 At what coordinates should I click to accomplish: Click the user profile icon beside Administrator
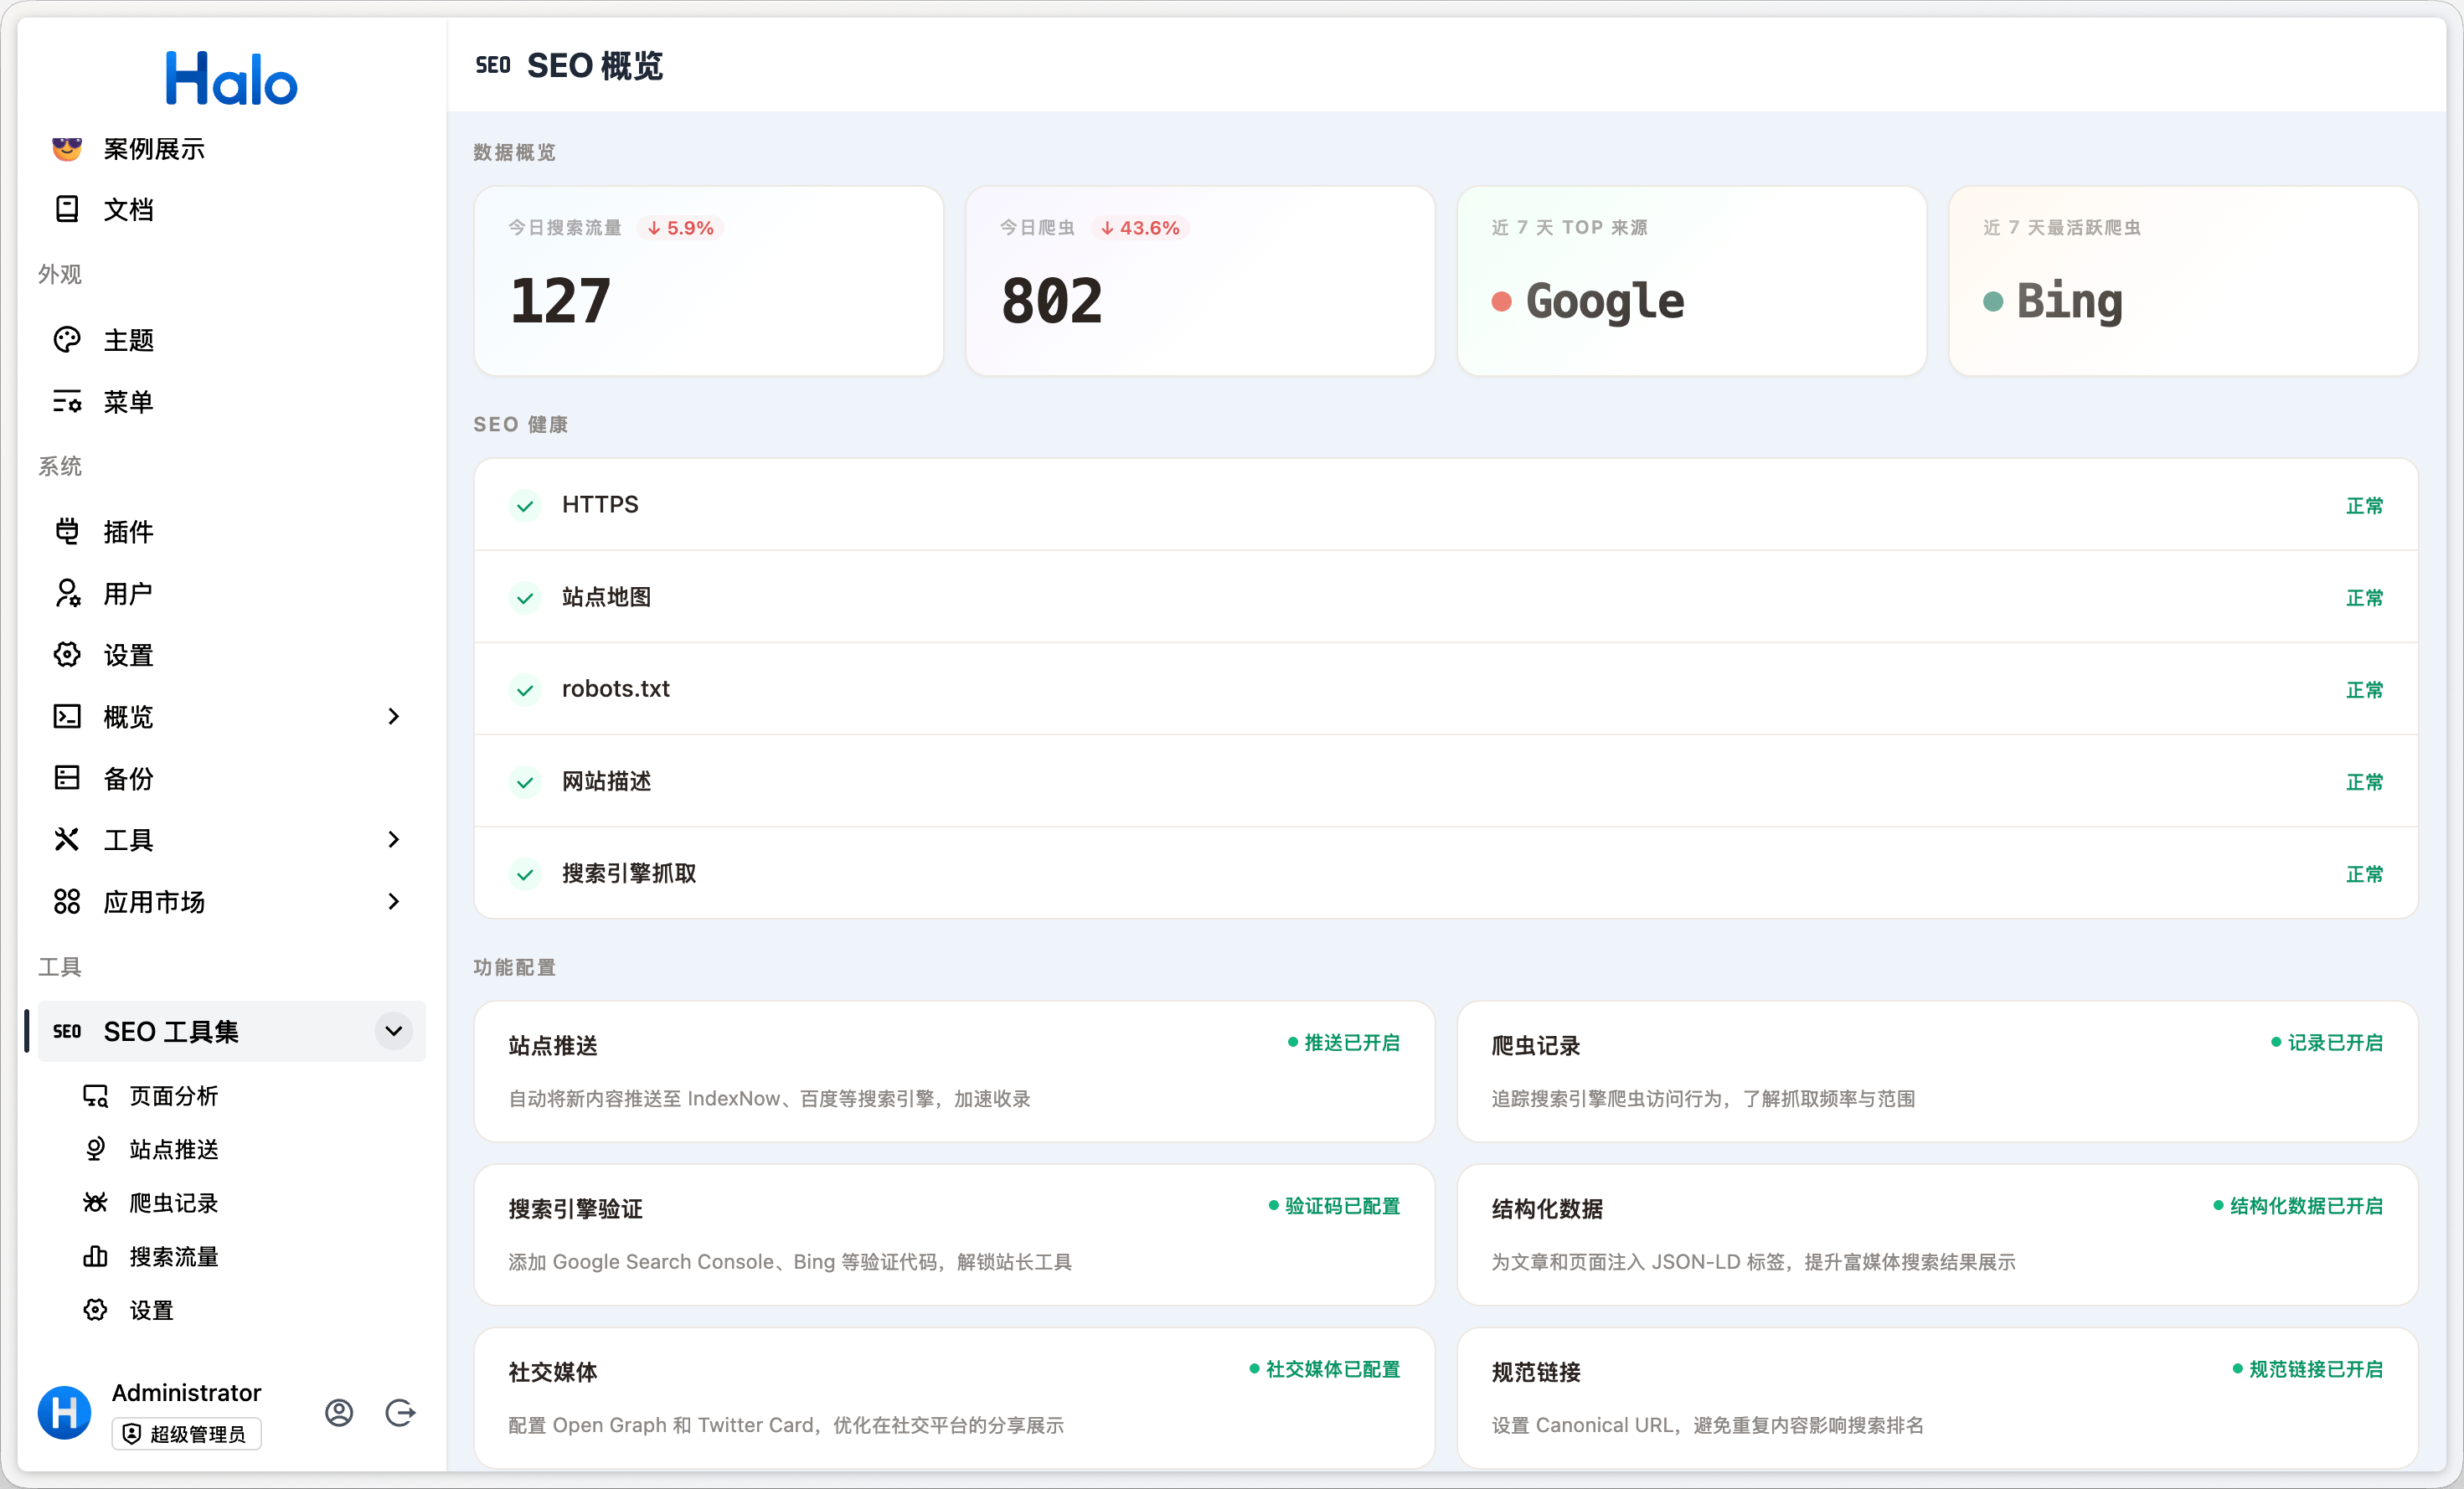339,1412
